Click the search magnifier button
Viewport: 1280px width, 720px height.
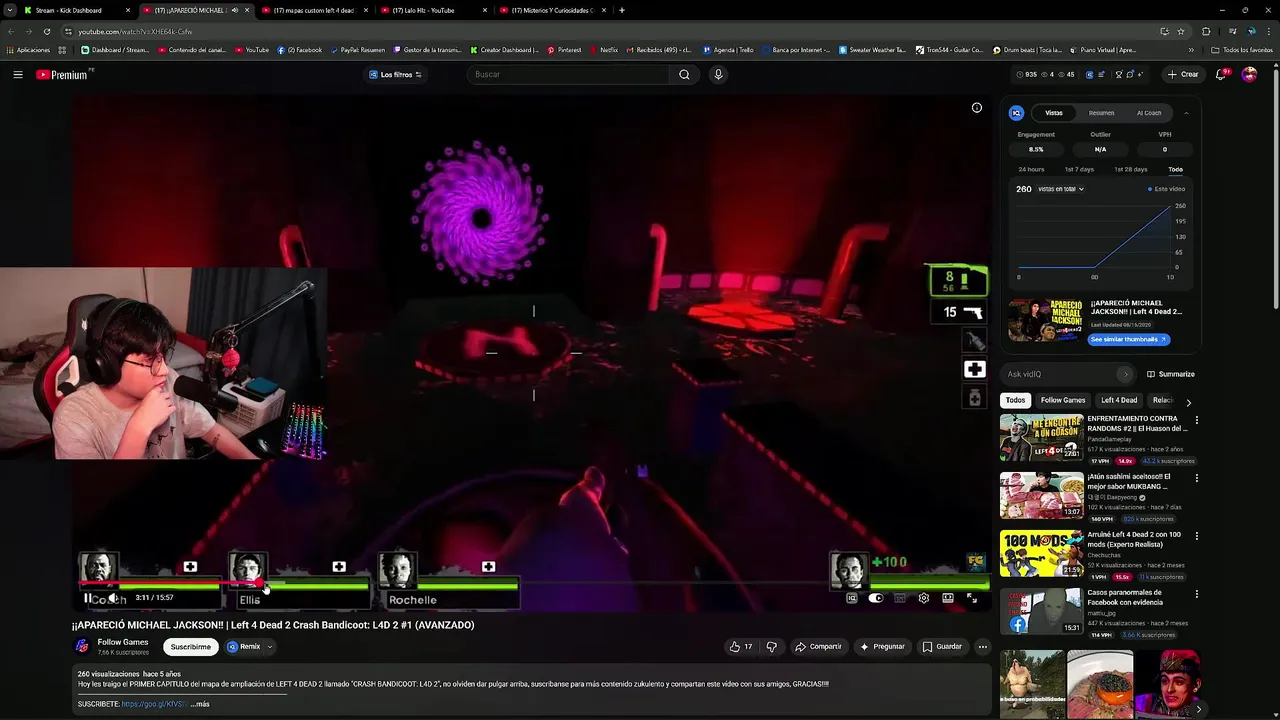(x=684, y=74)
